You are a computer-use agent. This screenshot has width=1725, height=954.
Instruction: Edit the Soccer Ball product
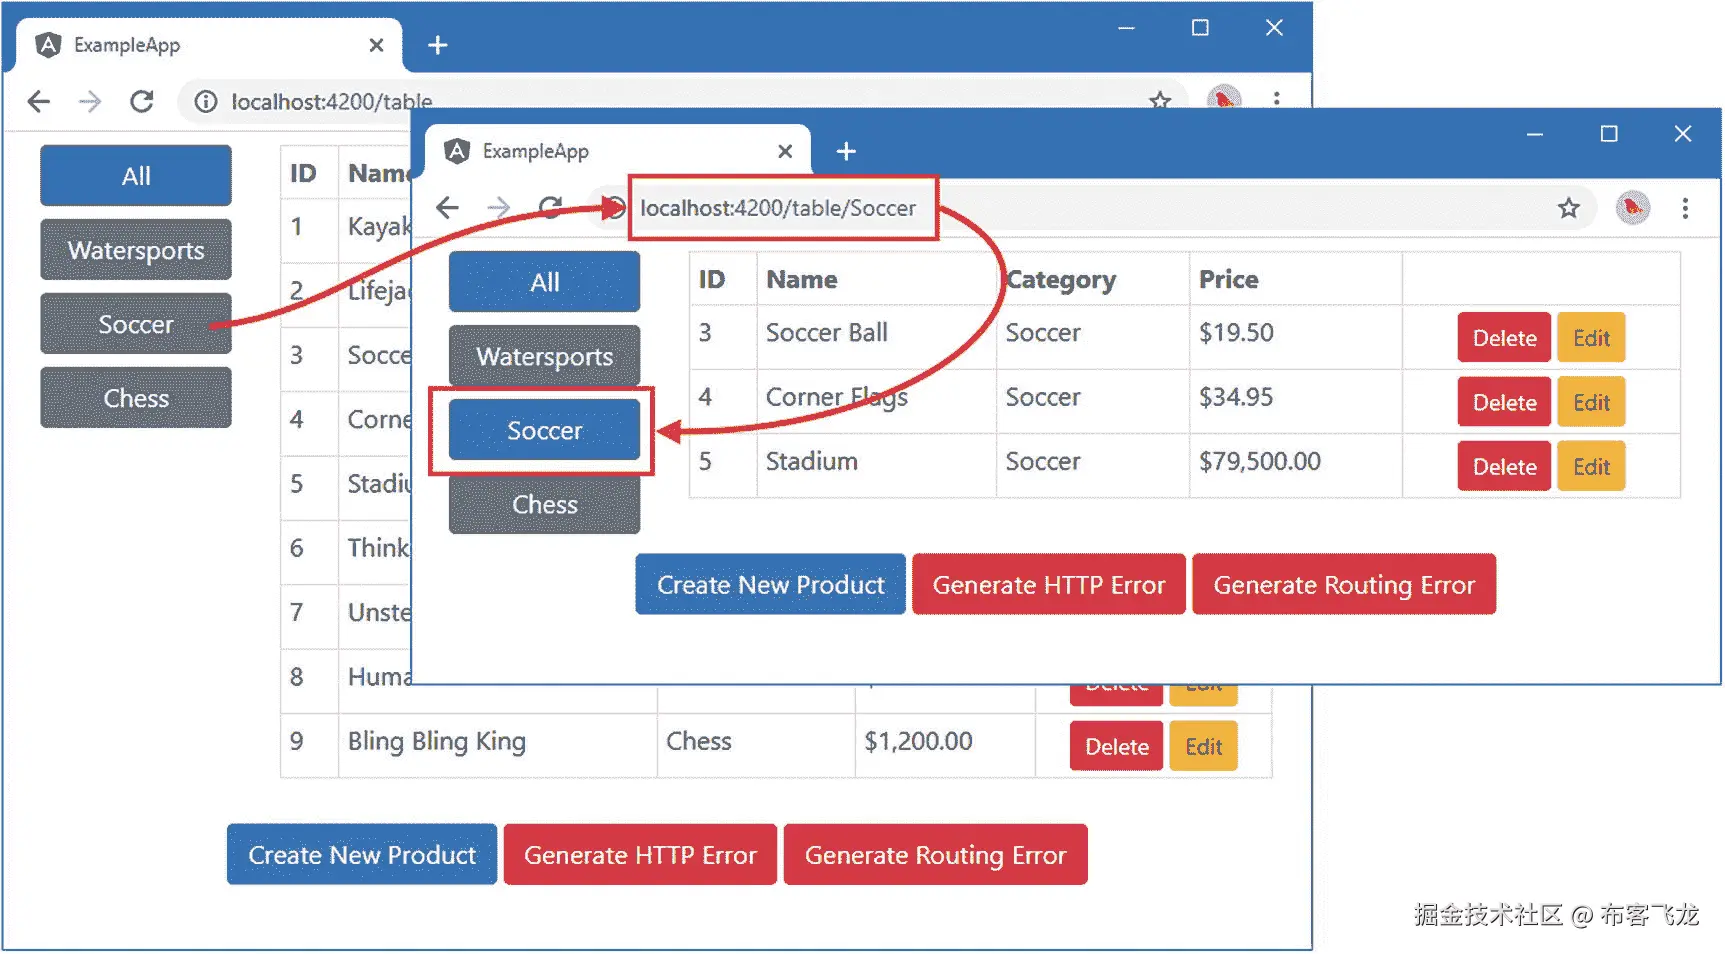click(x=1591, y=338)
